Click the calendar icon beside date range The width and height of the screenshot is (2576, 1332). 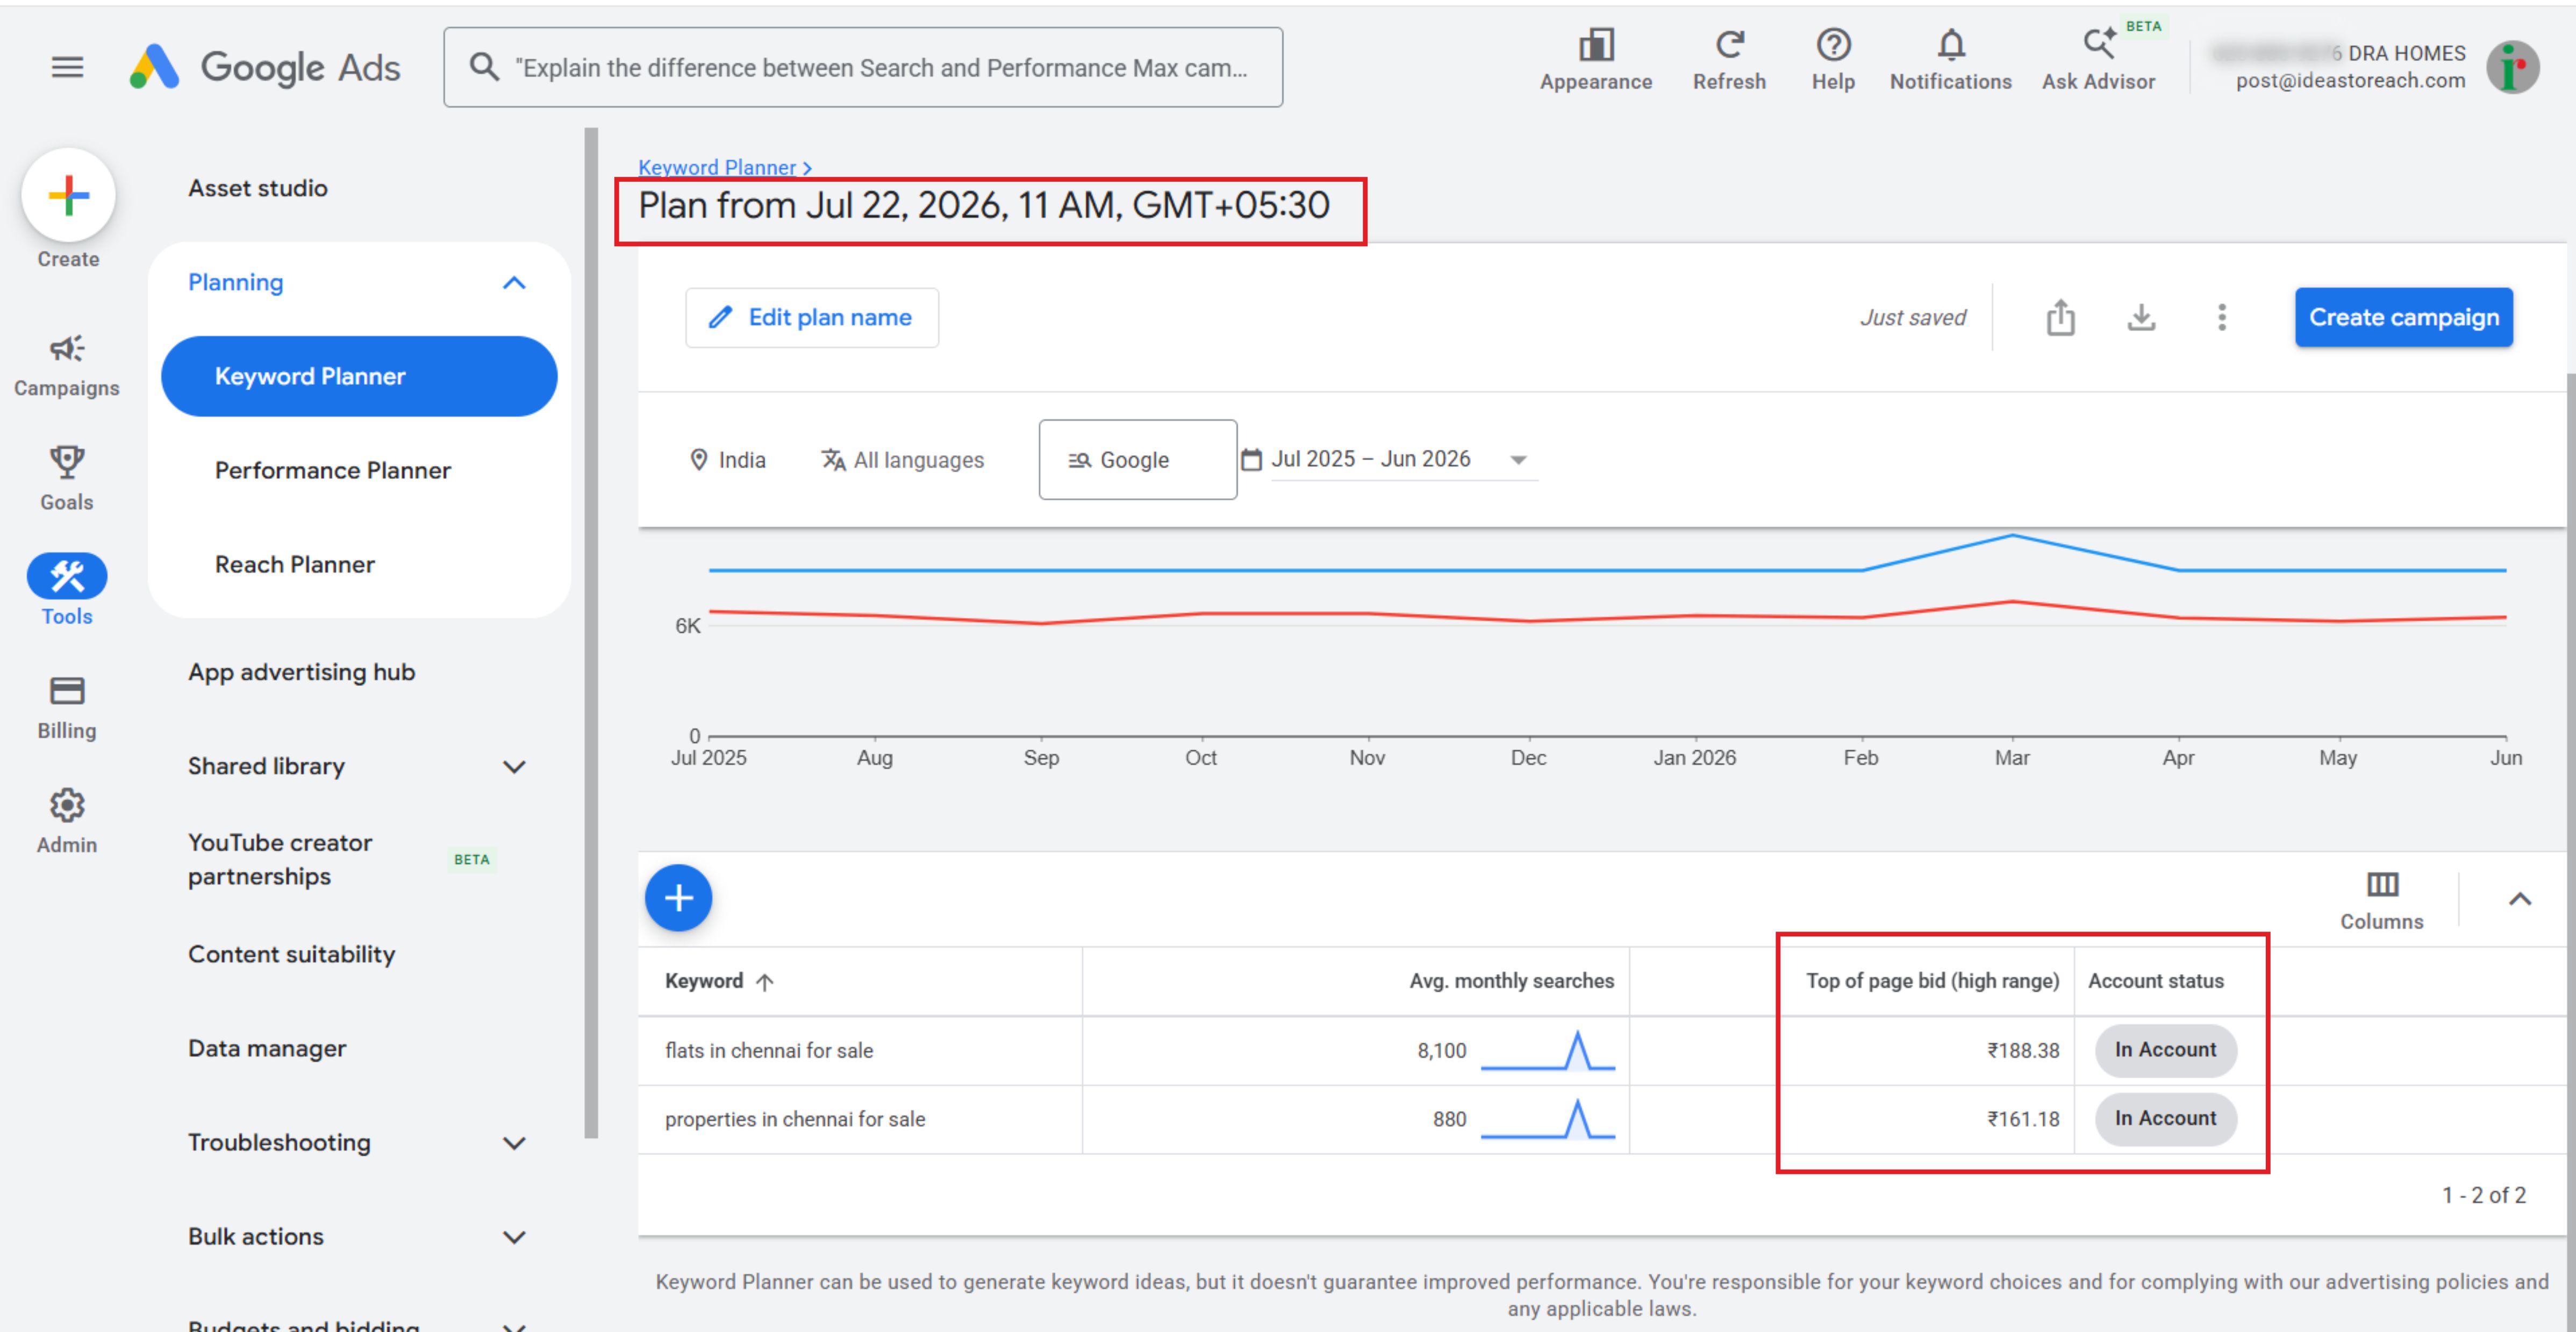point(1250,459)
